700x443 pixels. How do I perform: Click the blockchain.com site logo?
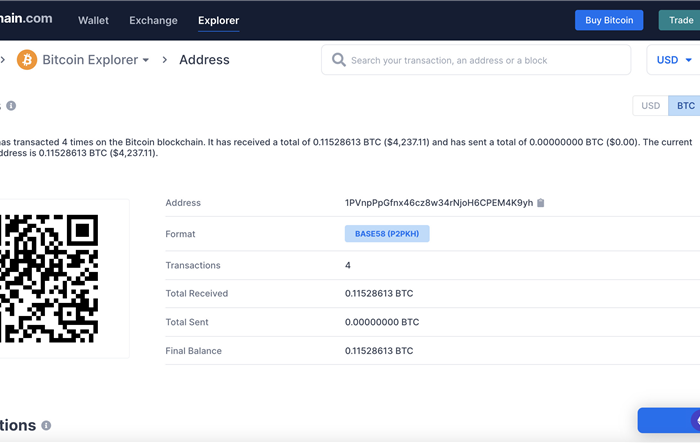[x=26, y=18]
